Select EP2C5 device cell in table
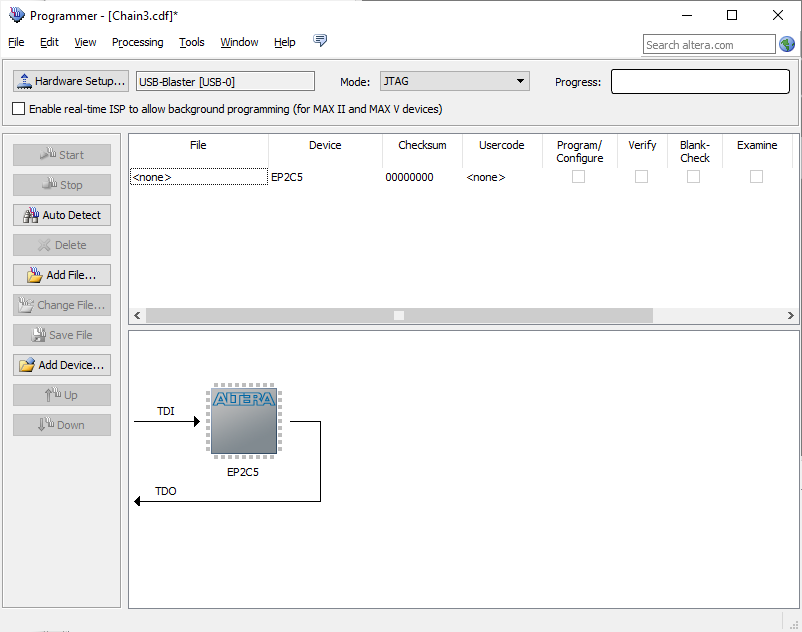802x632 pixels. point(325,177)
